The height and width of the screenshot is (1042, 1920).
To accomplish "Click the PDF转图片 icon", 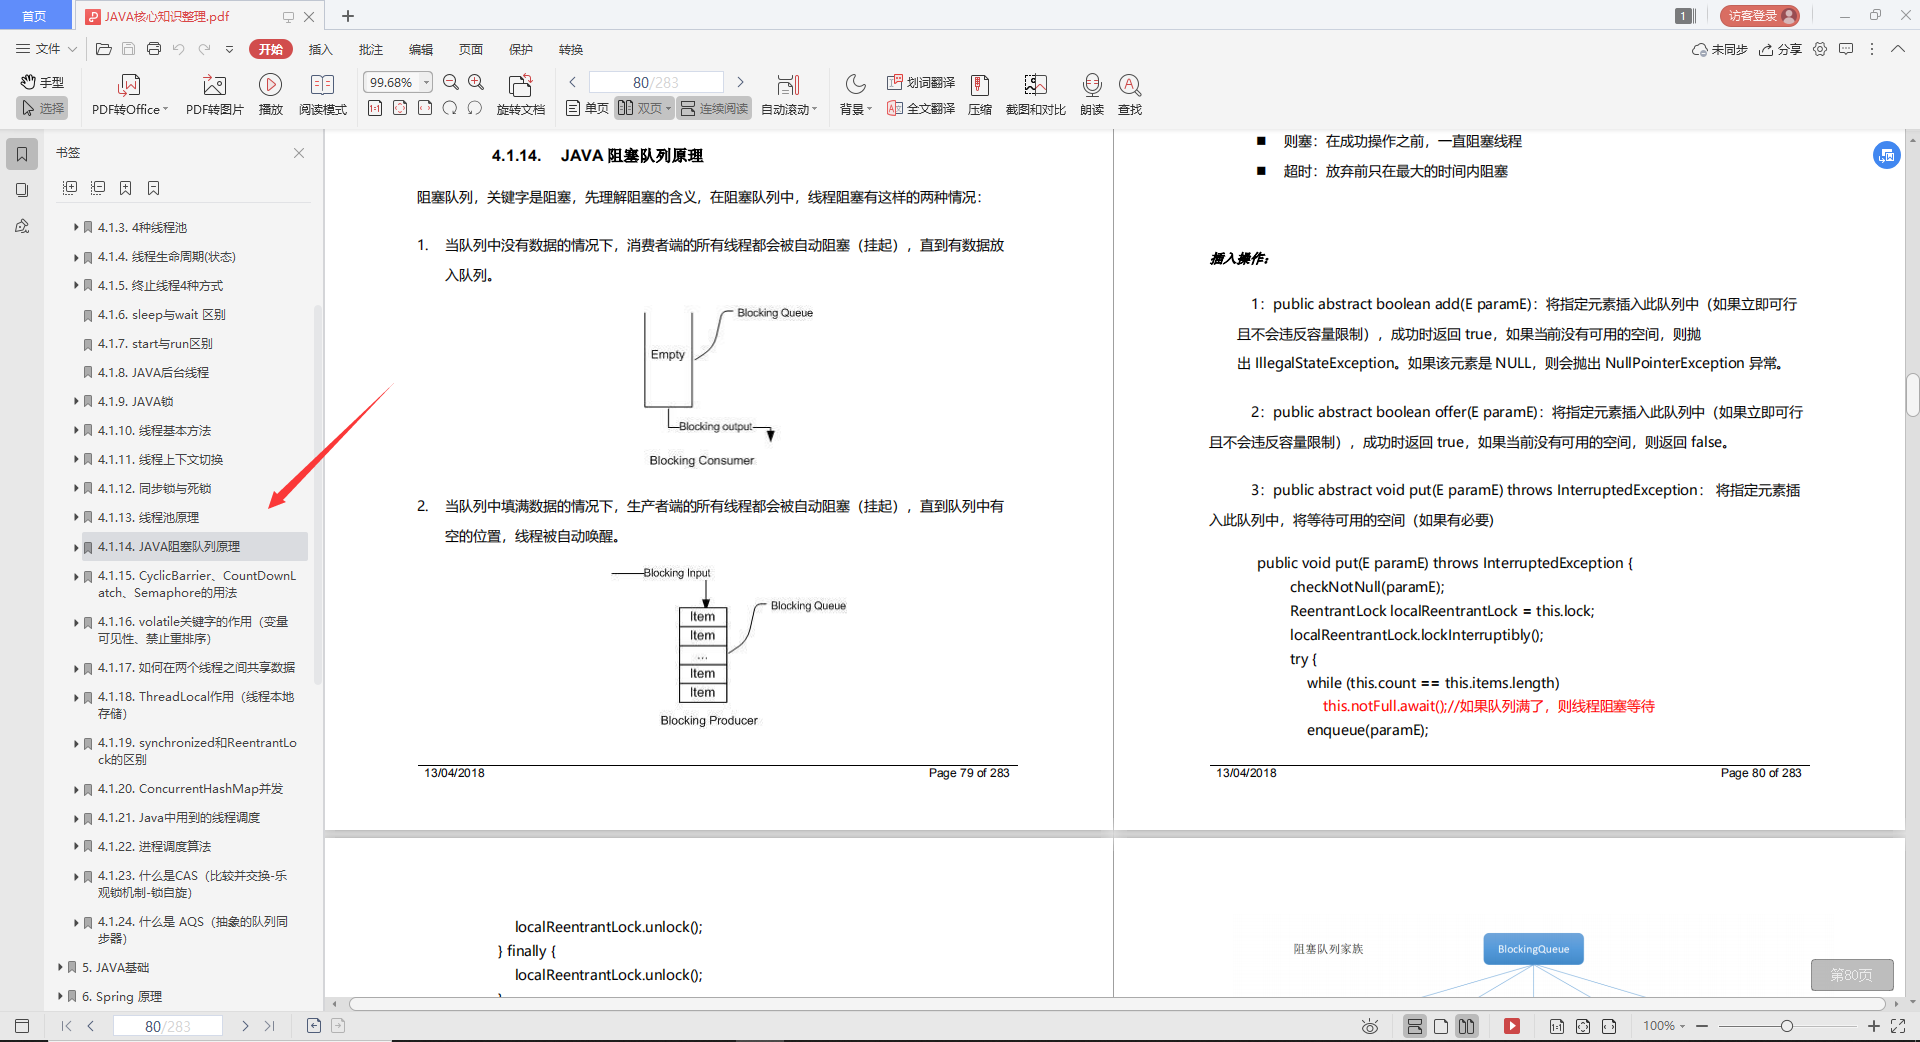I will pyautogui.click(x=213, y=93).
